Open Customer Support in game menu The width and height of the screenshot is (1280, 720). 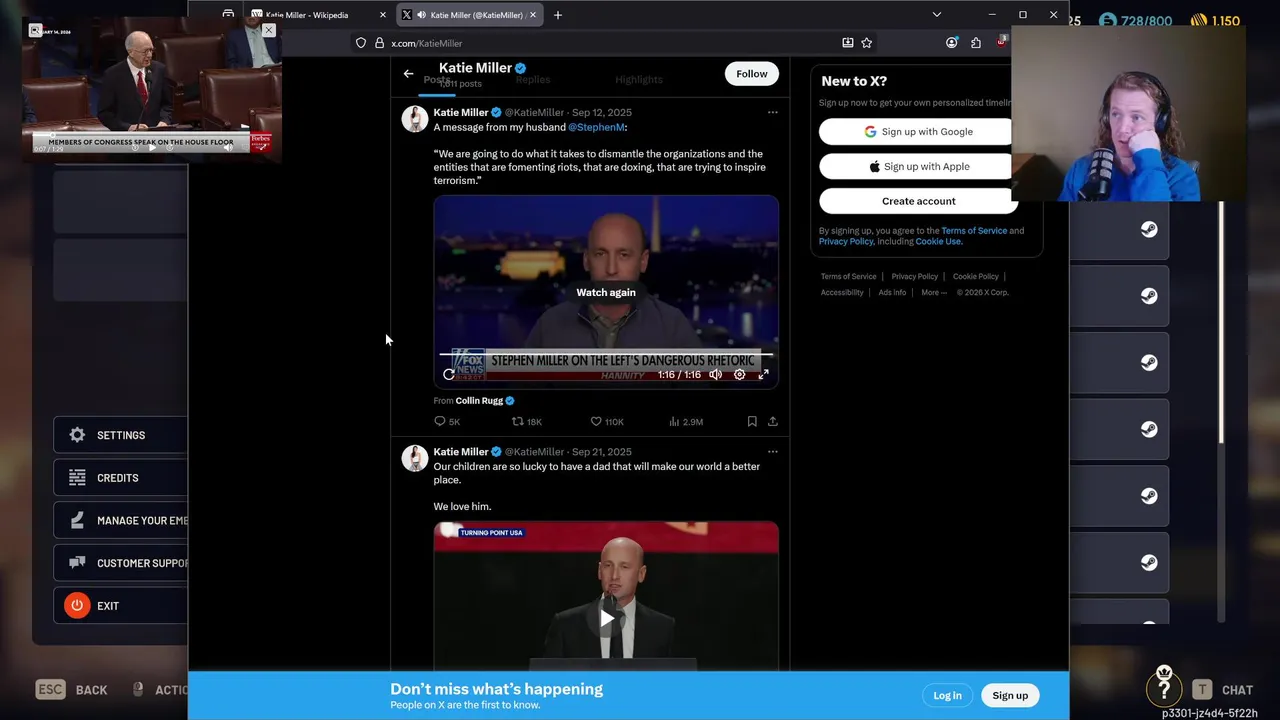point(120,563)
